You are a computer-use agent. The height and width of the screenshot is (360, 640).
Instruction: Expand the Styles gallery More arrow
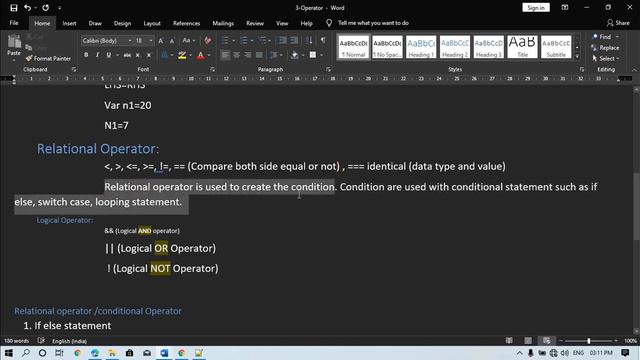tap(577, 57)
